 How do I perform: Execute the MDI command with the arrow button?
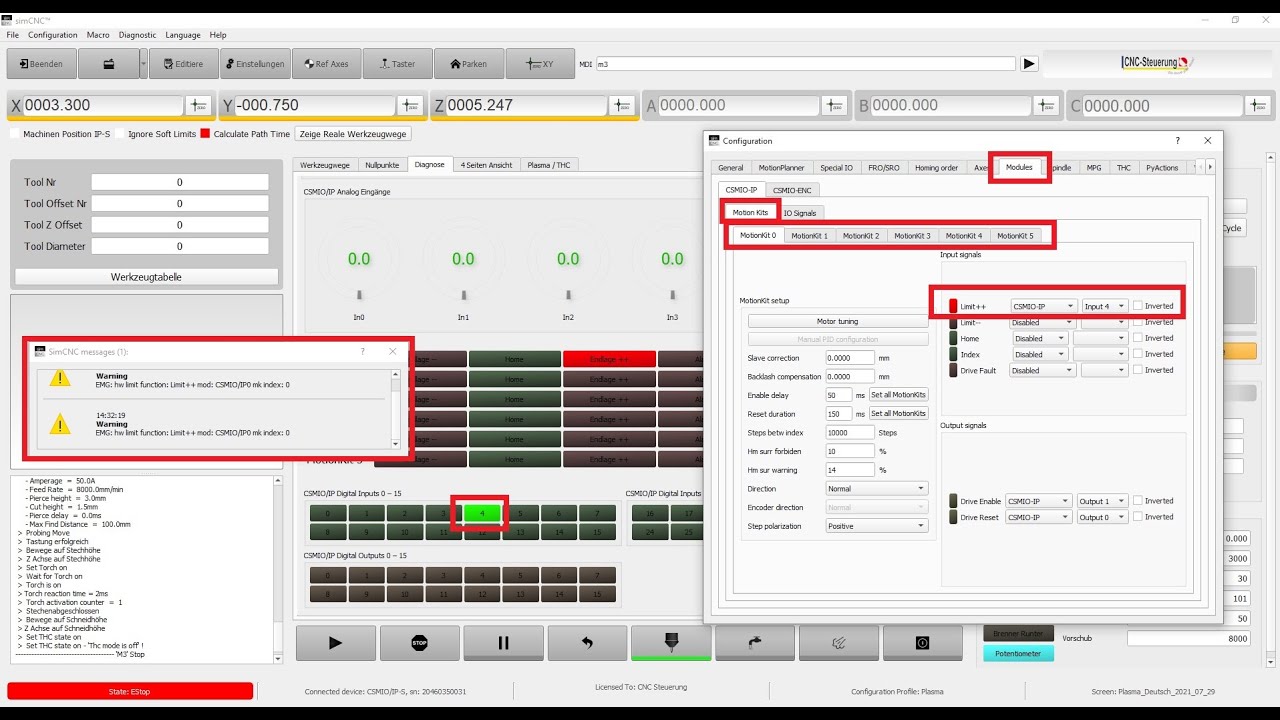click(x=1029, y=64)
